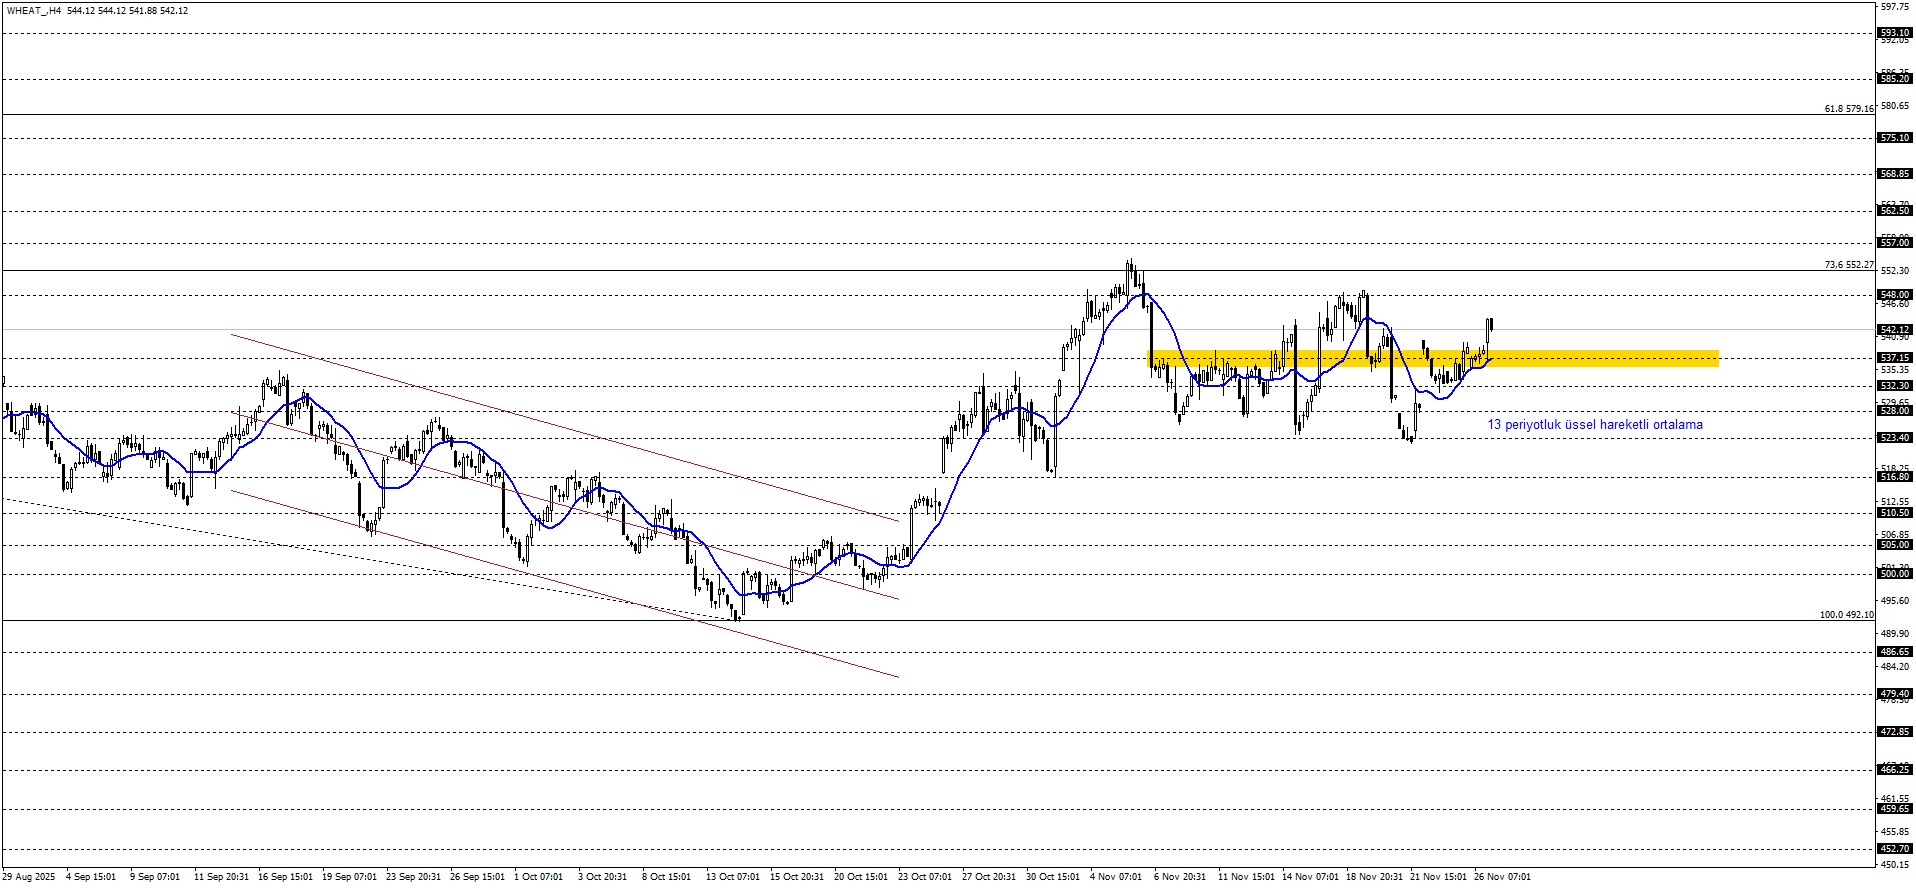This screenshot has height=888, width=1916.
Task: Select the 61.8 Fibonacci level label at 579.16
Action: click(1848, 108)
